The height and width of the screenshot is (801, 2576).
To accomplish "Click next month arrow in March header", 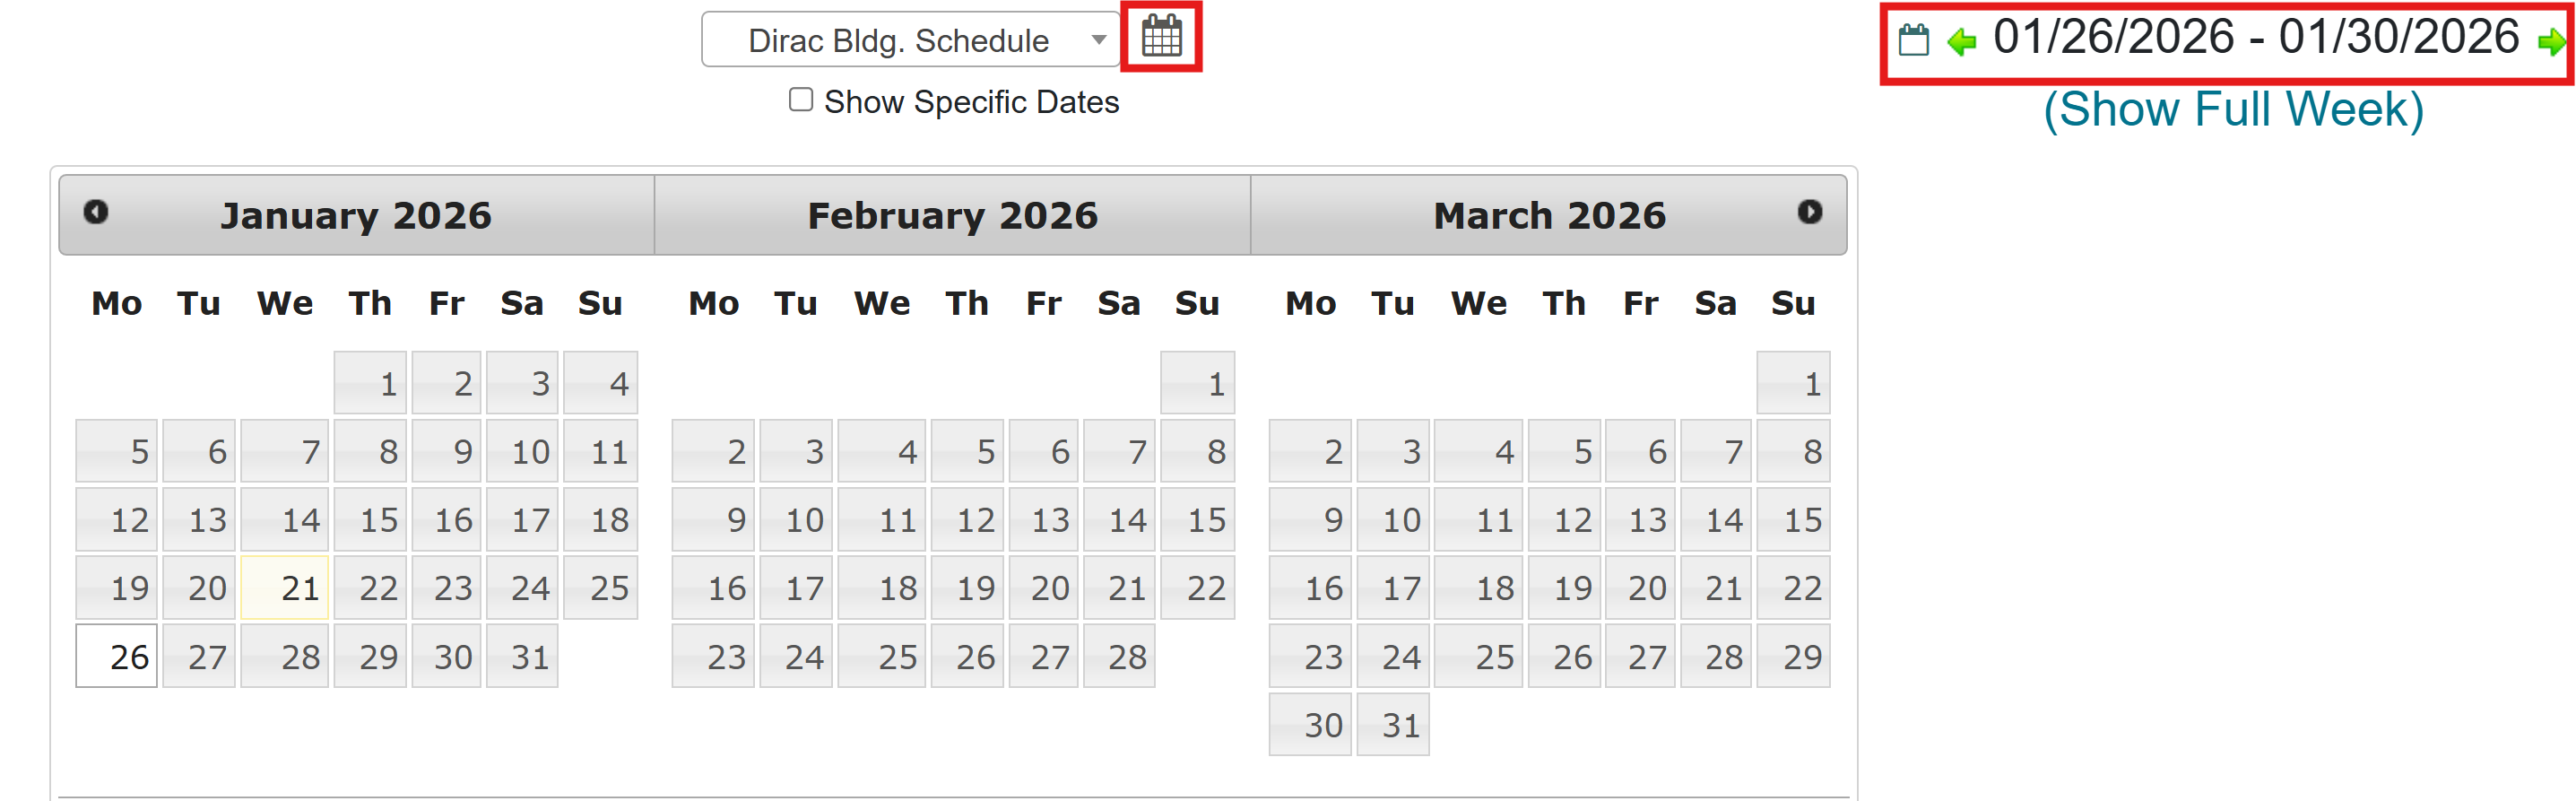I will pyautogui.click(x=1809, y=212).
